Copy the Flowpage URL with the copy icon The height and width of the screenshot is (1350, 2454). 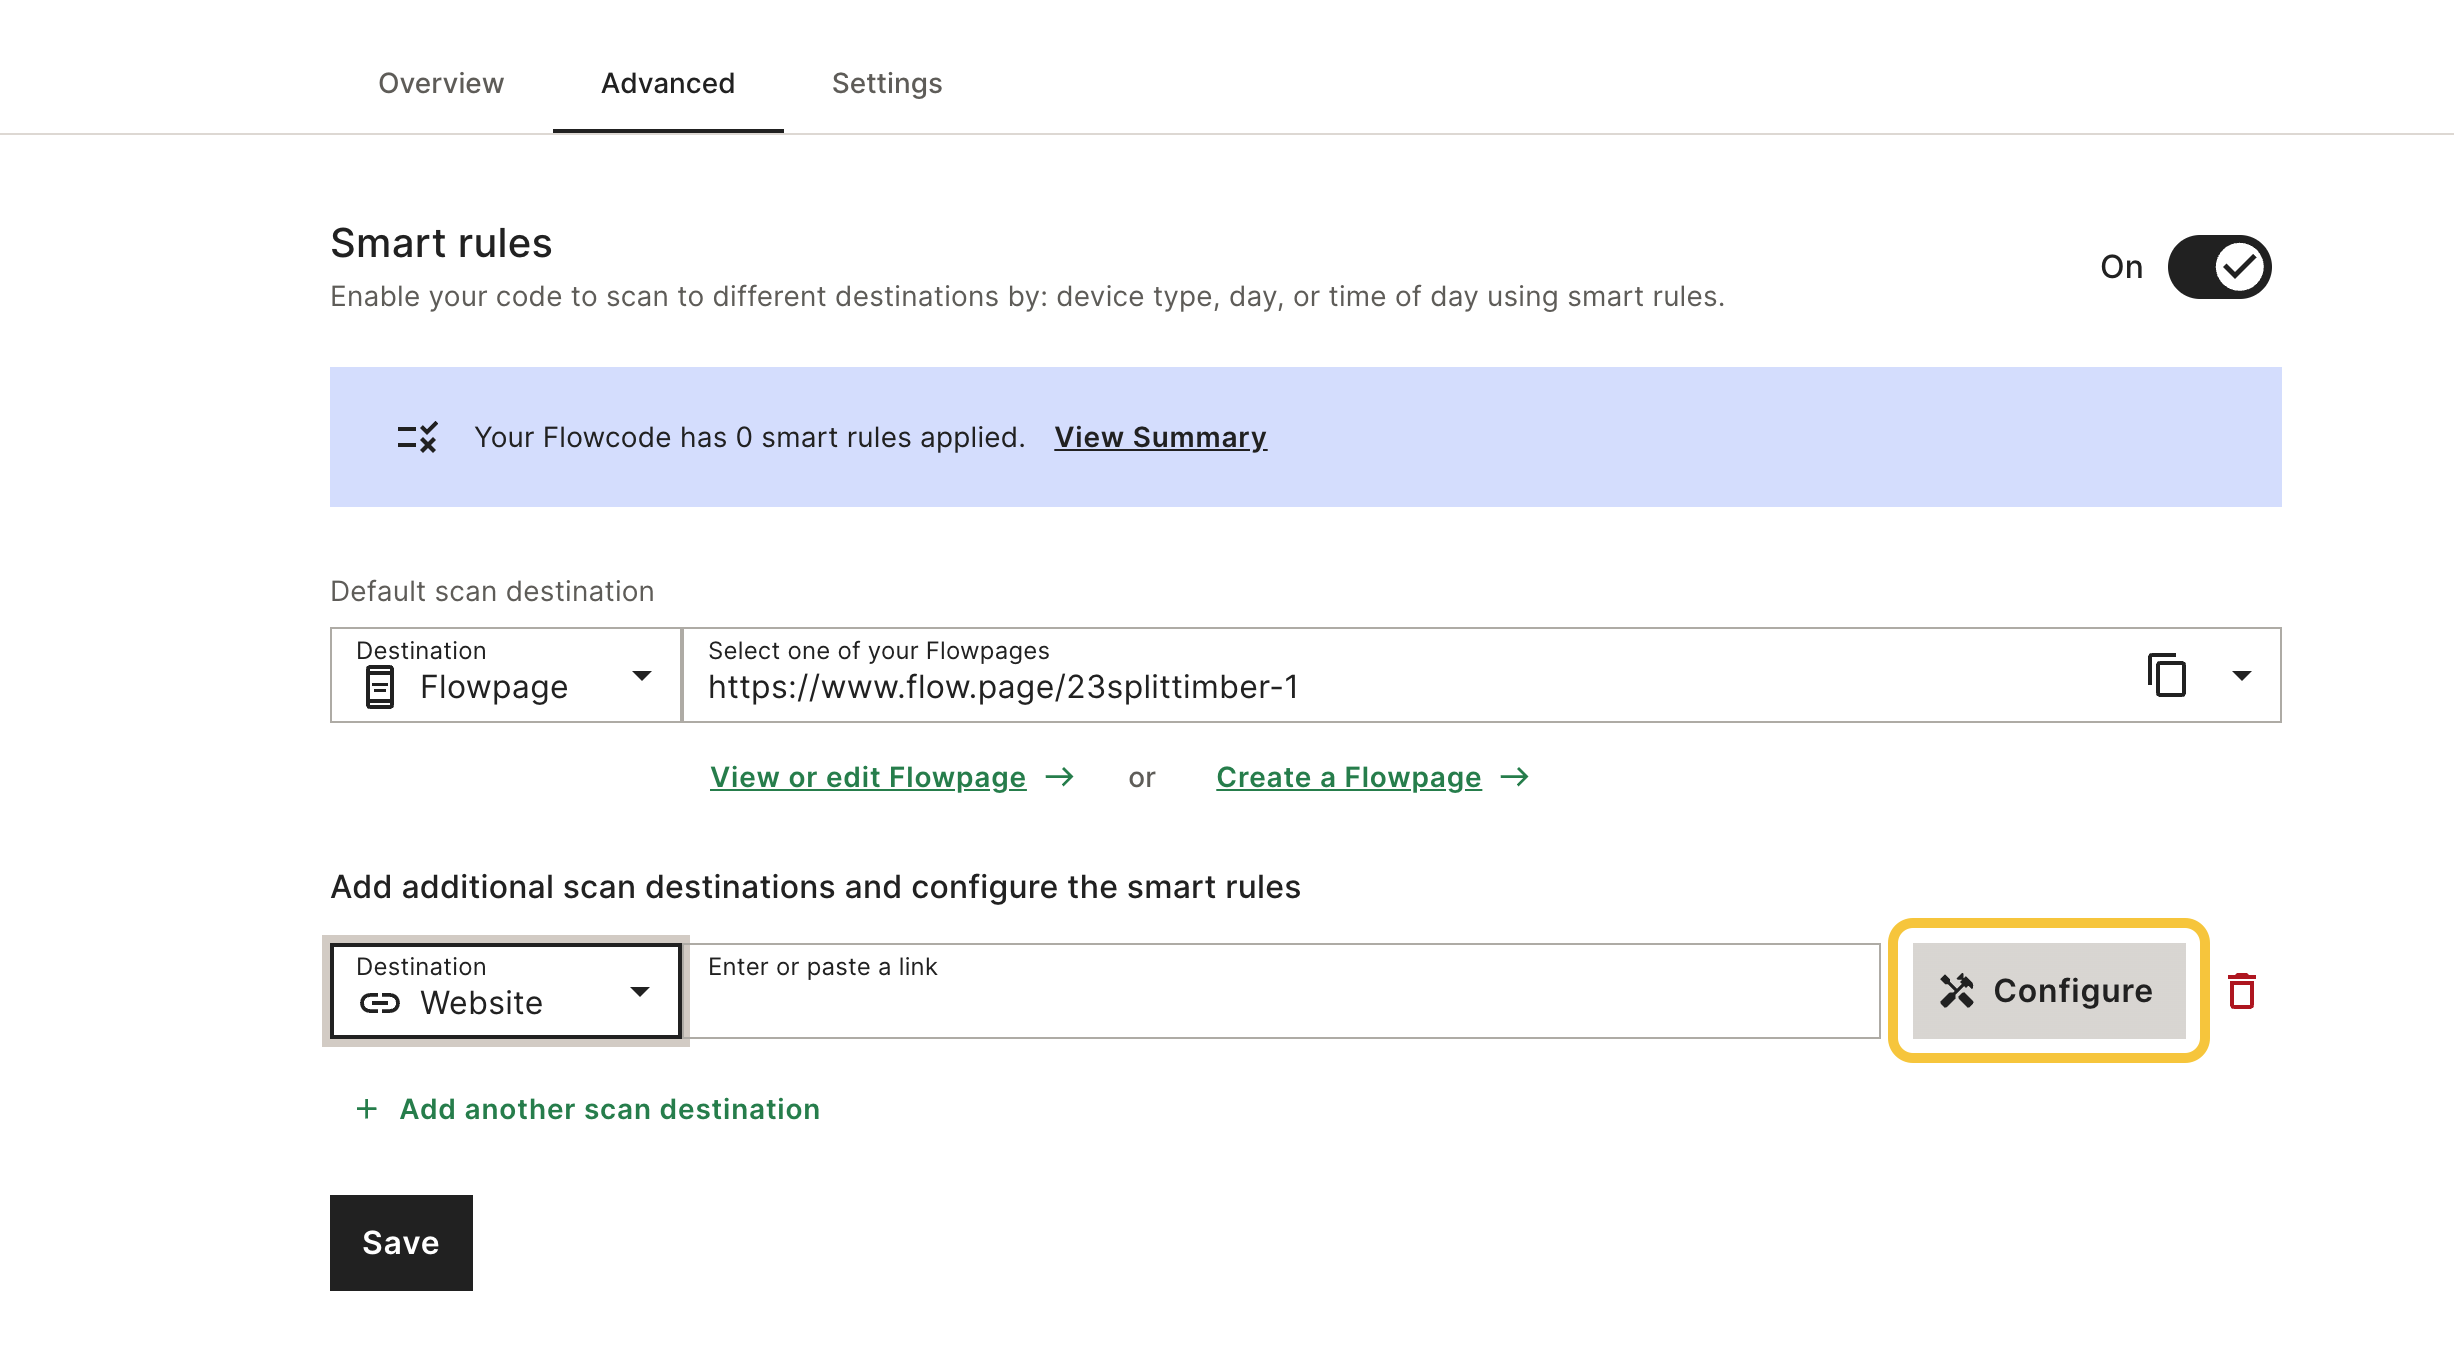(x=2166, y=675)
